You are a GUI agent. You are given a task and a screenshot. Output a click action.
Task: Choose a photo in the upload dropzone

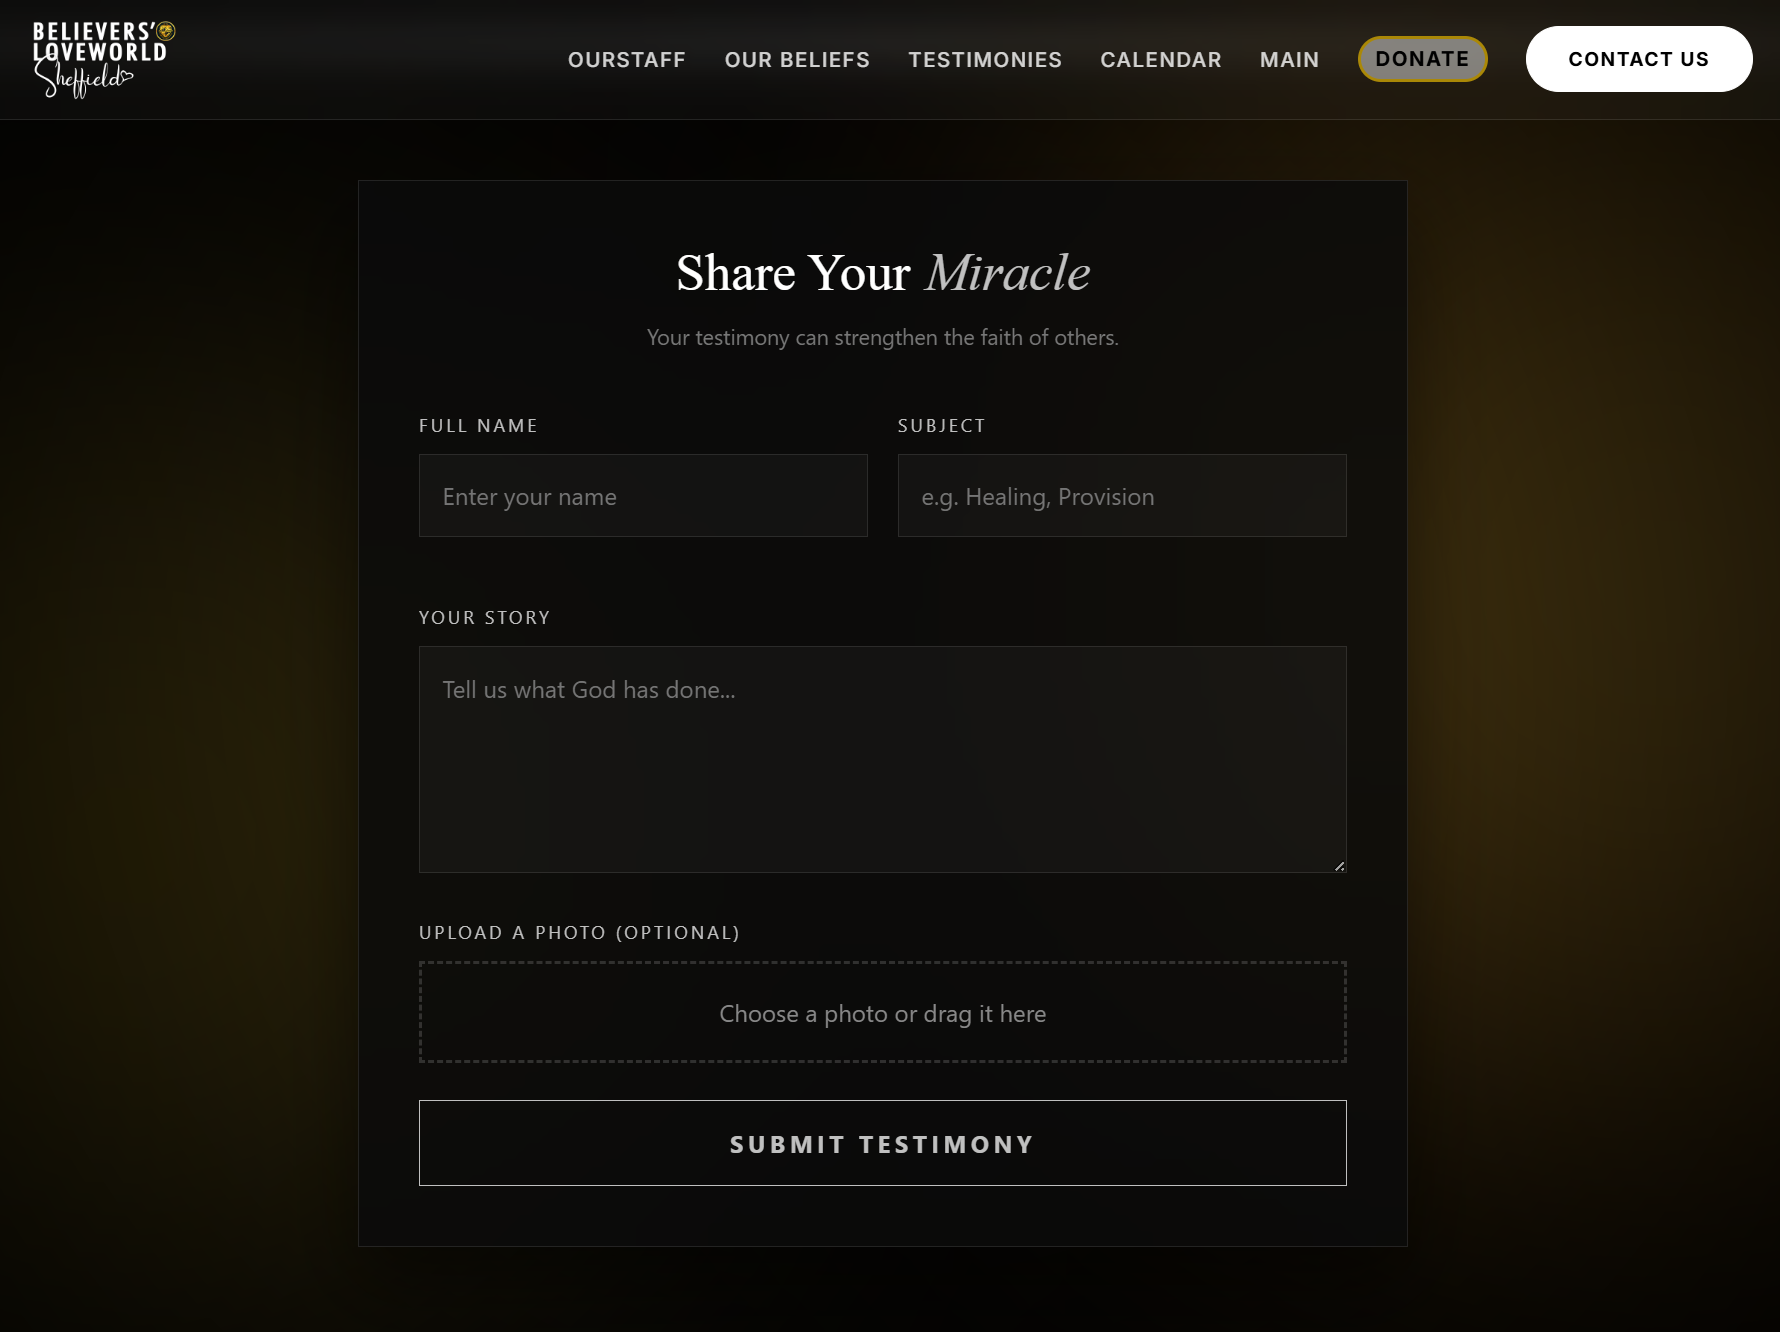[883, 1012]
